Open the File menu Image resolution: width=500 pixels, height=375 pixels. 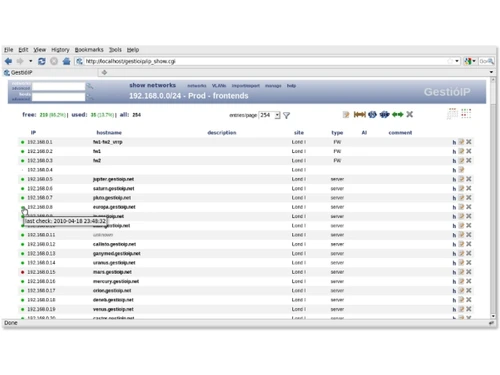9,50
